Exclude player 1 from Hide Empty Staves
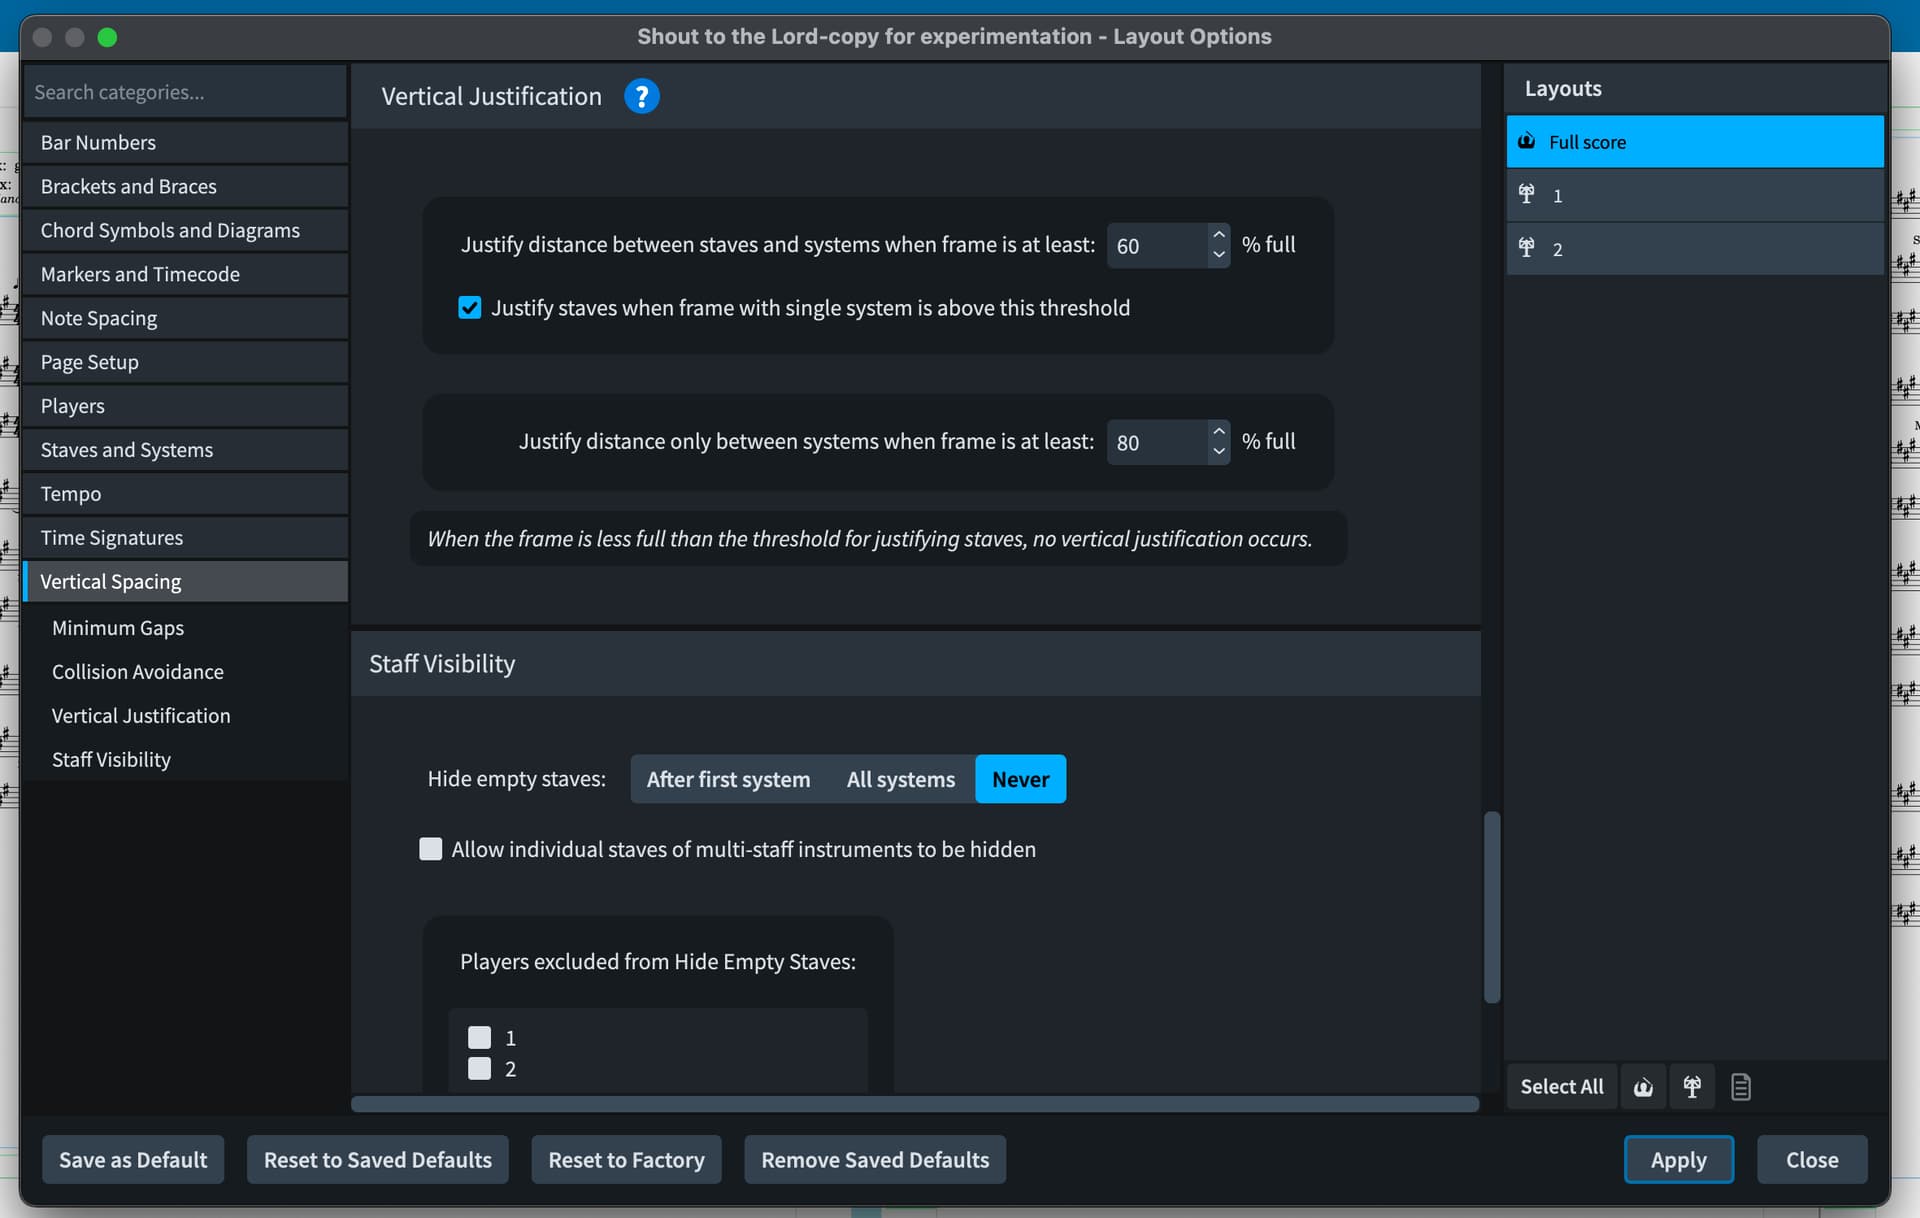 [x=480, y=1037]
